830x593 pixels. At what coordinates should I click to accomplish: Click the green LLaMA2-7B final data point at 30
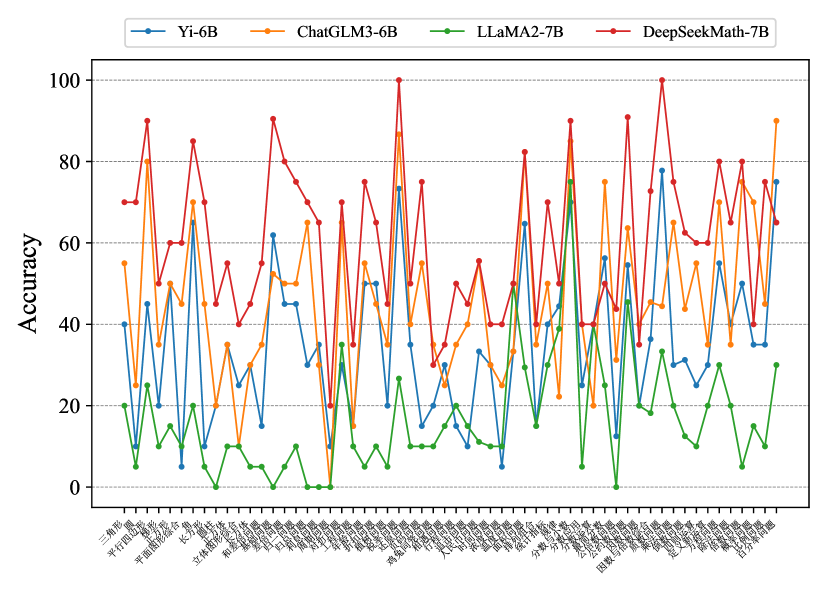pyautogui.click(x=776, y=365)
